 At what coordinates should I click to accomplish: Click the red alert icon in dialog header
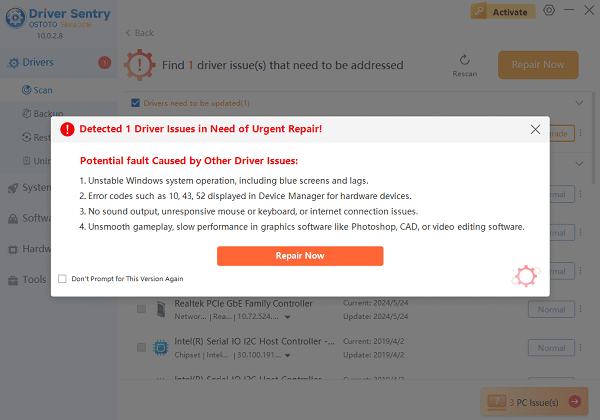click(67, 129)
